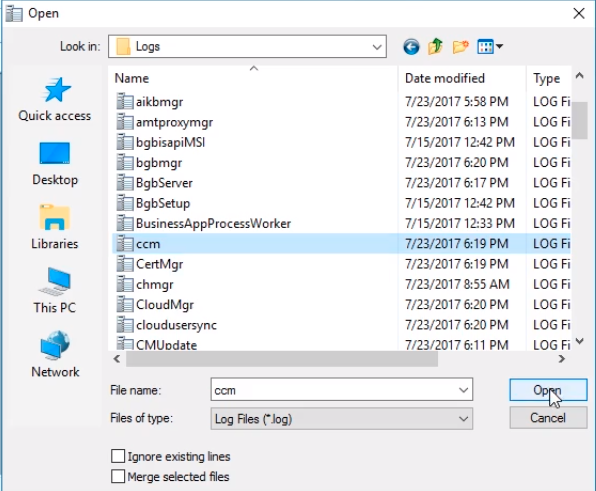Go back using the blue arrow icon
Viewport: 596px width, 491px height.
tap(411, 47)
